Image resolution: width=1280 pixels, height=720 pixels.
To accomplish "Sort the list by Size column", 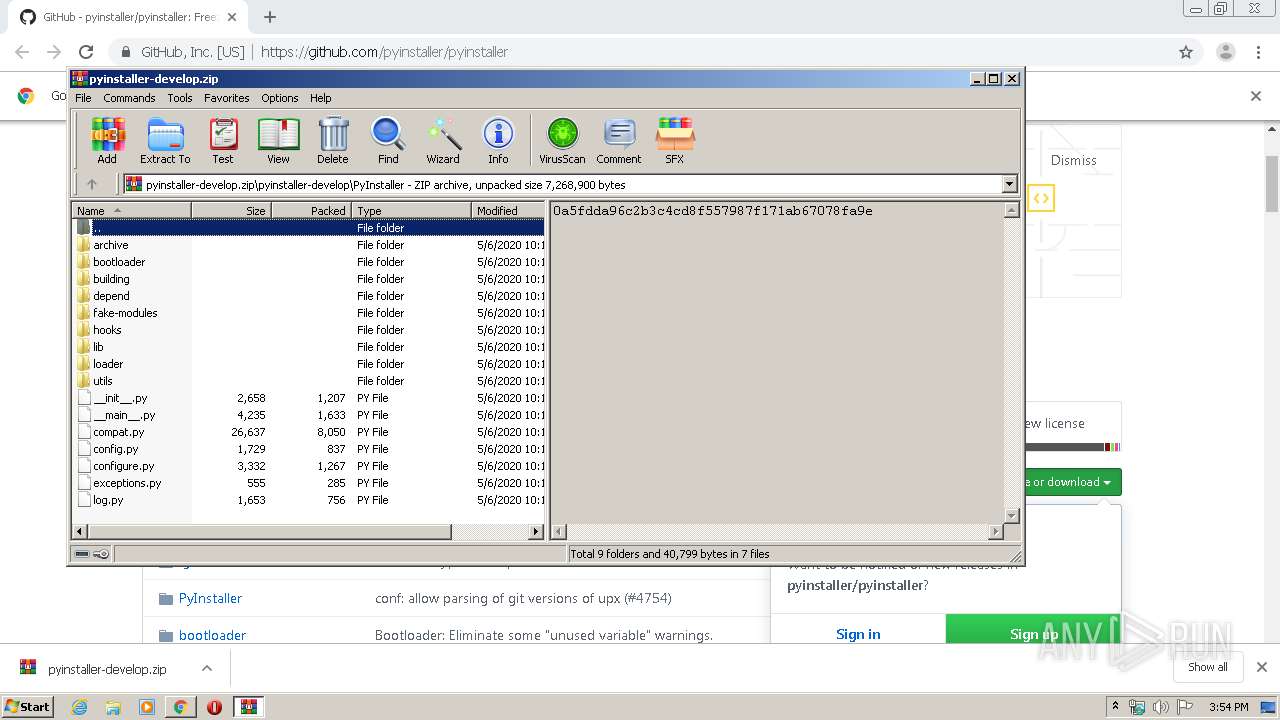I will point(231,210).
